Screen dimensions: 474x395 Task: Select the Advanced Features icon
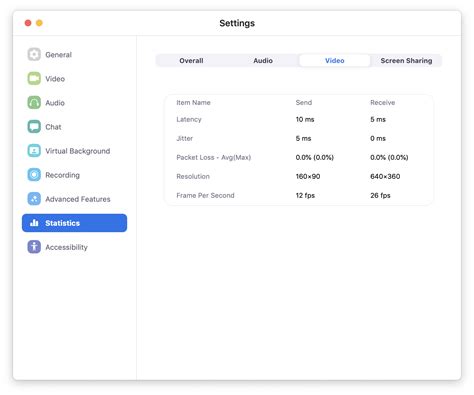pos(34,199)
